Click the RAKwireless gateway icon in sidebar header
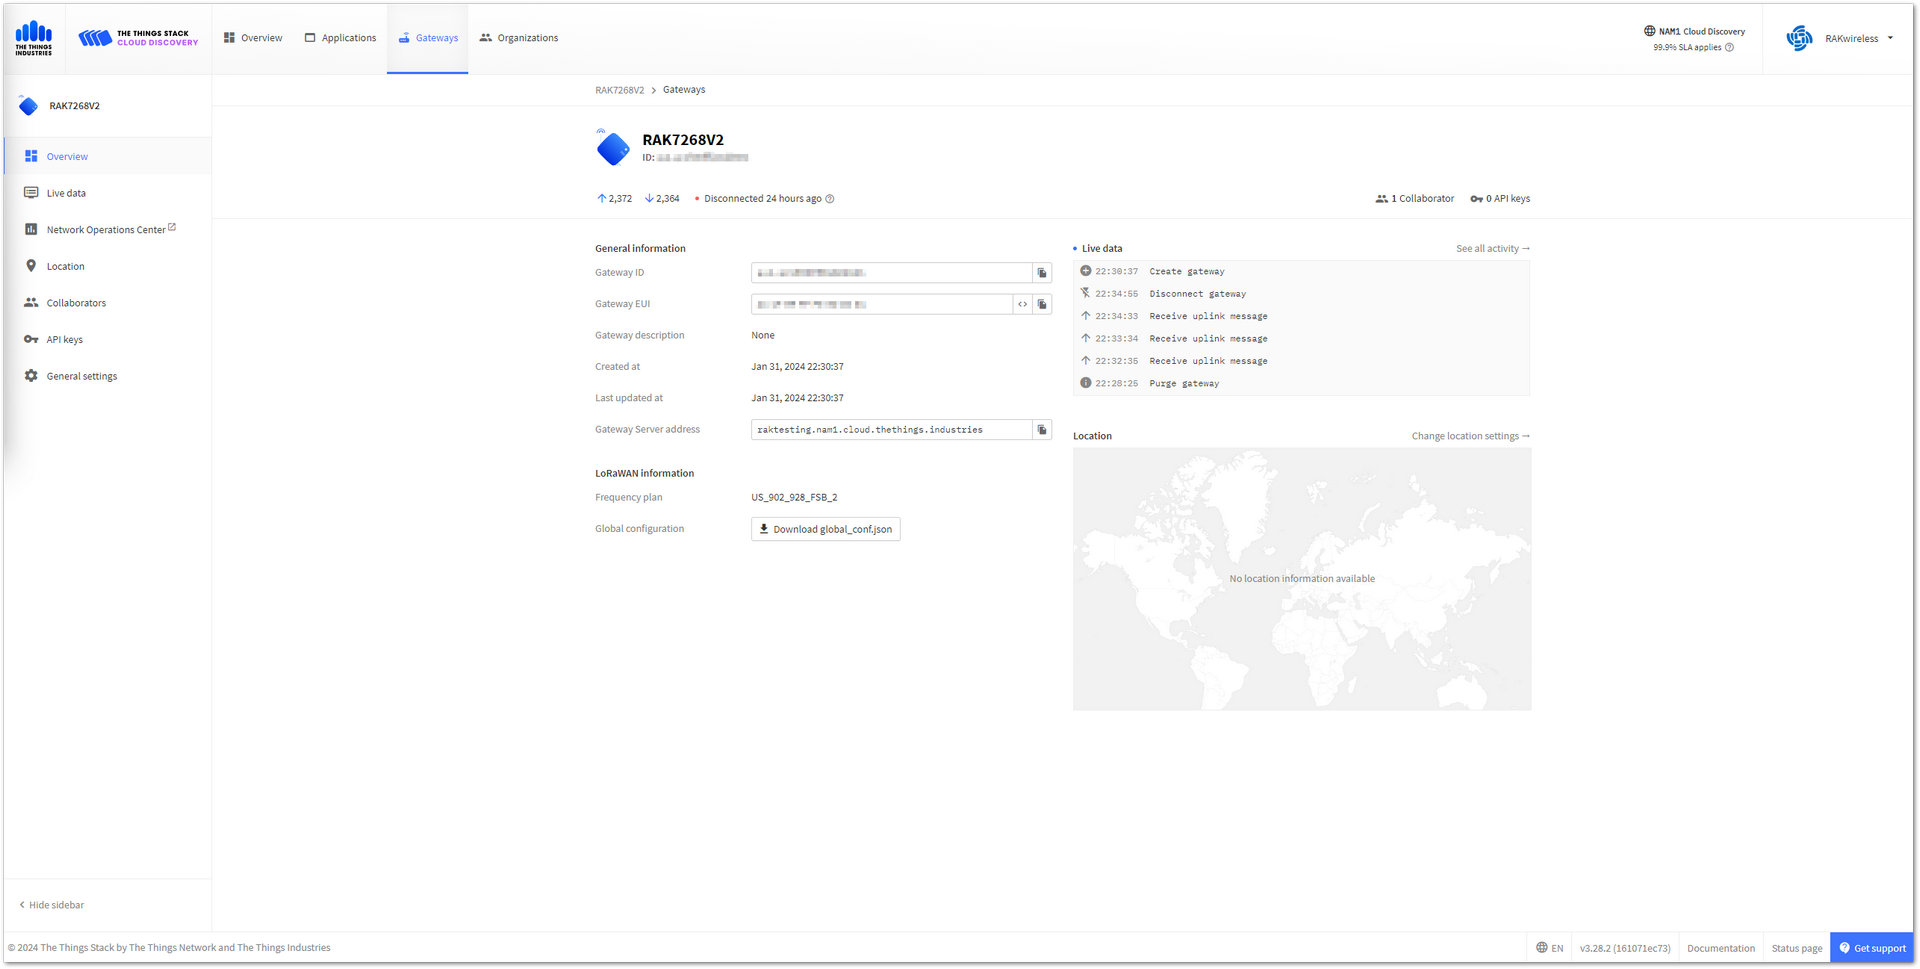Viewport: 1920px width, 969px height. (x=28, y=105)
